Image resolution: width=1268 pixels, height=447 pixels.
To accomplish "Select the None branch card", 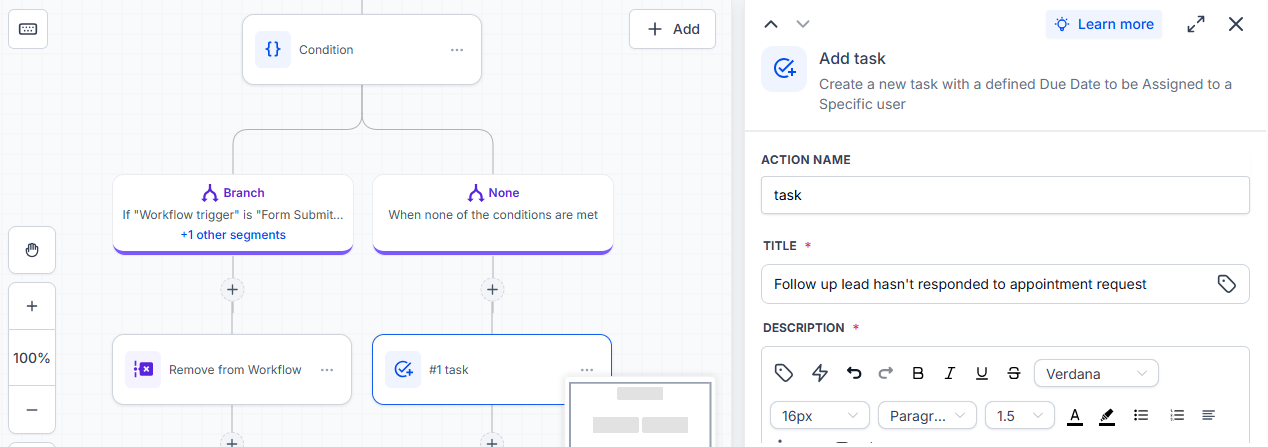I will (493, 214).
